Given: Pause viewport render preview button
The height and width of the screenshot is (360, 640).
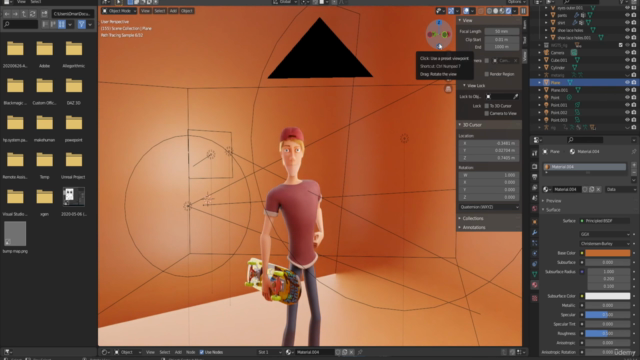Looking at the screenshot, I should click(523, 11).
